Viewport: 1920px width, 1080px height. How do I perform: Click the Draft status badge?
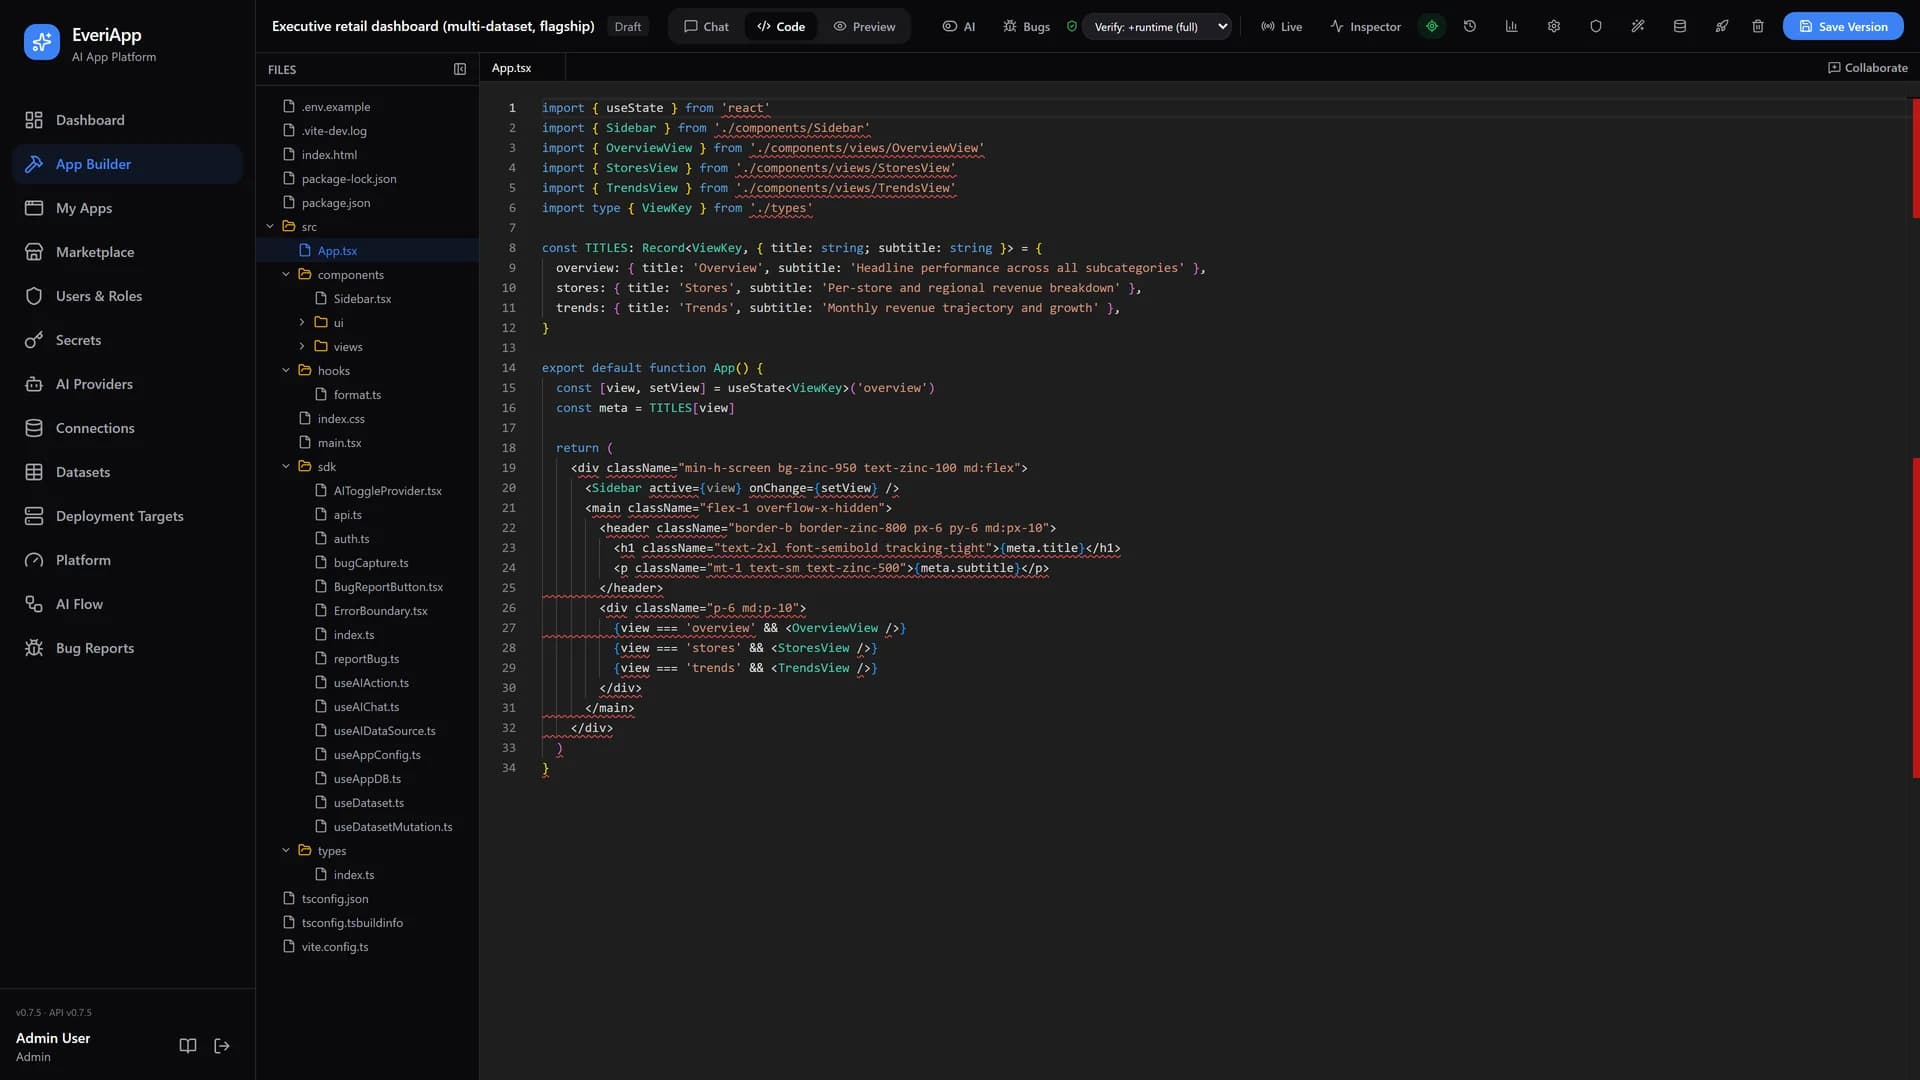[628, 27]
